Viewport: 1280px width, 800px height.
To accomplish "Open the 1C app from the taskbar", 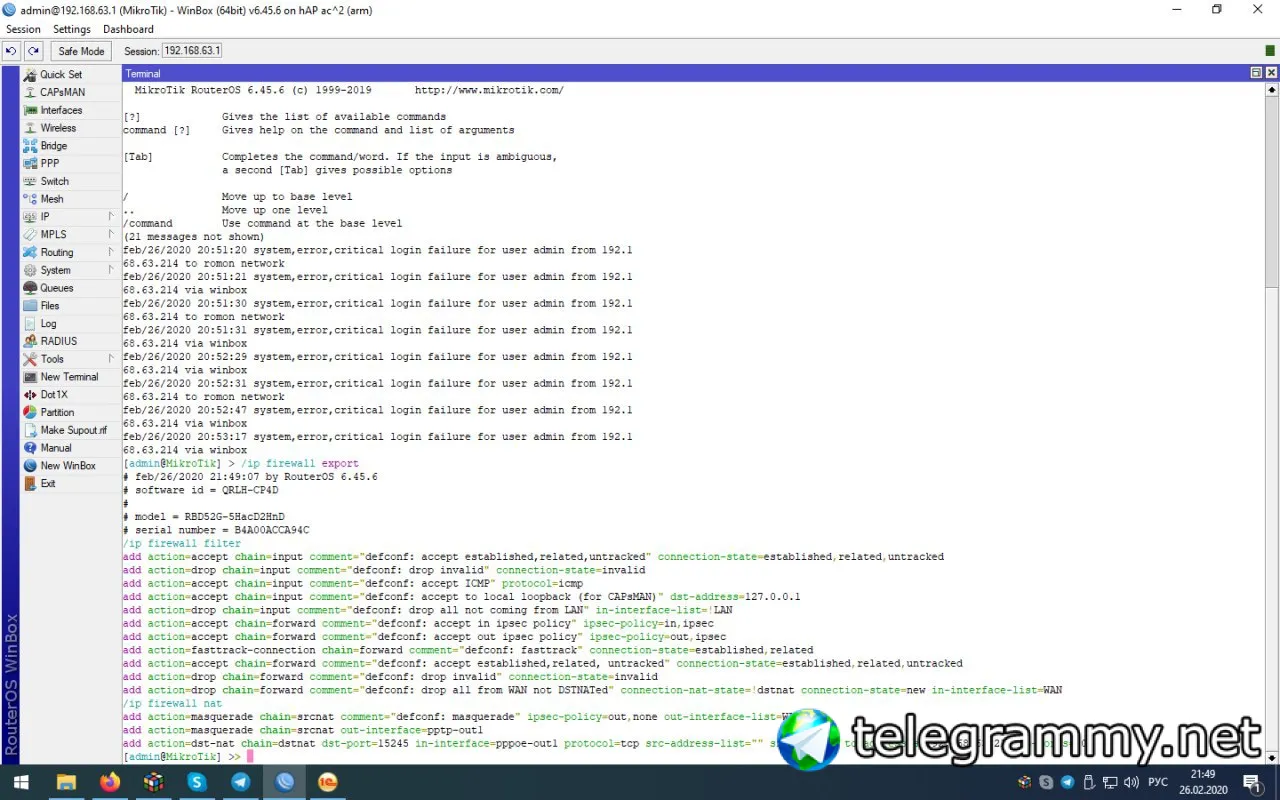I will pos(329,782).
